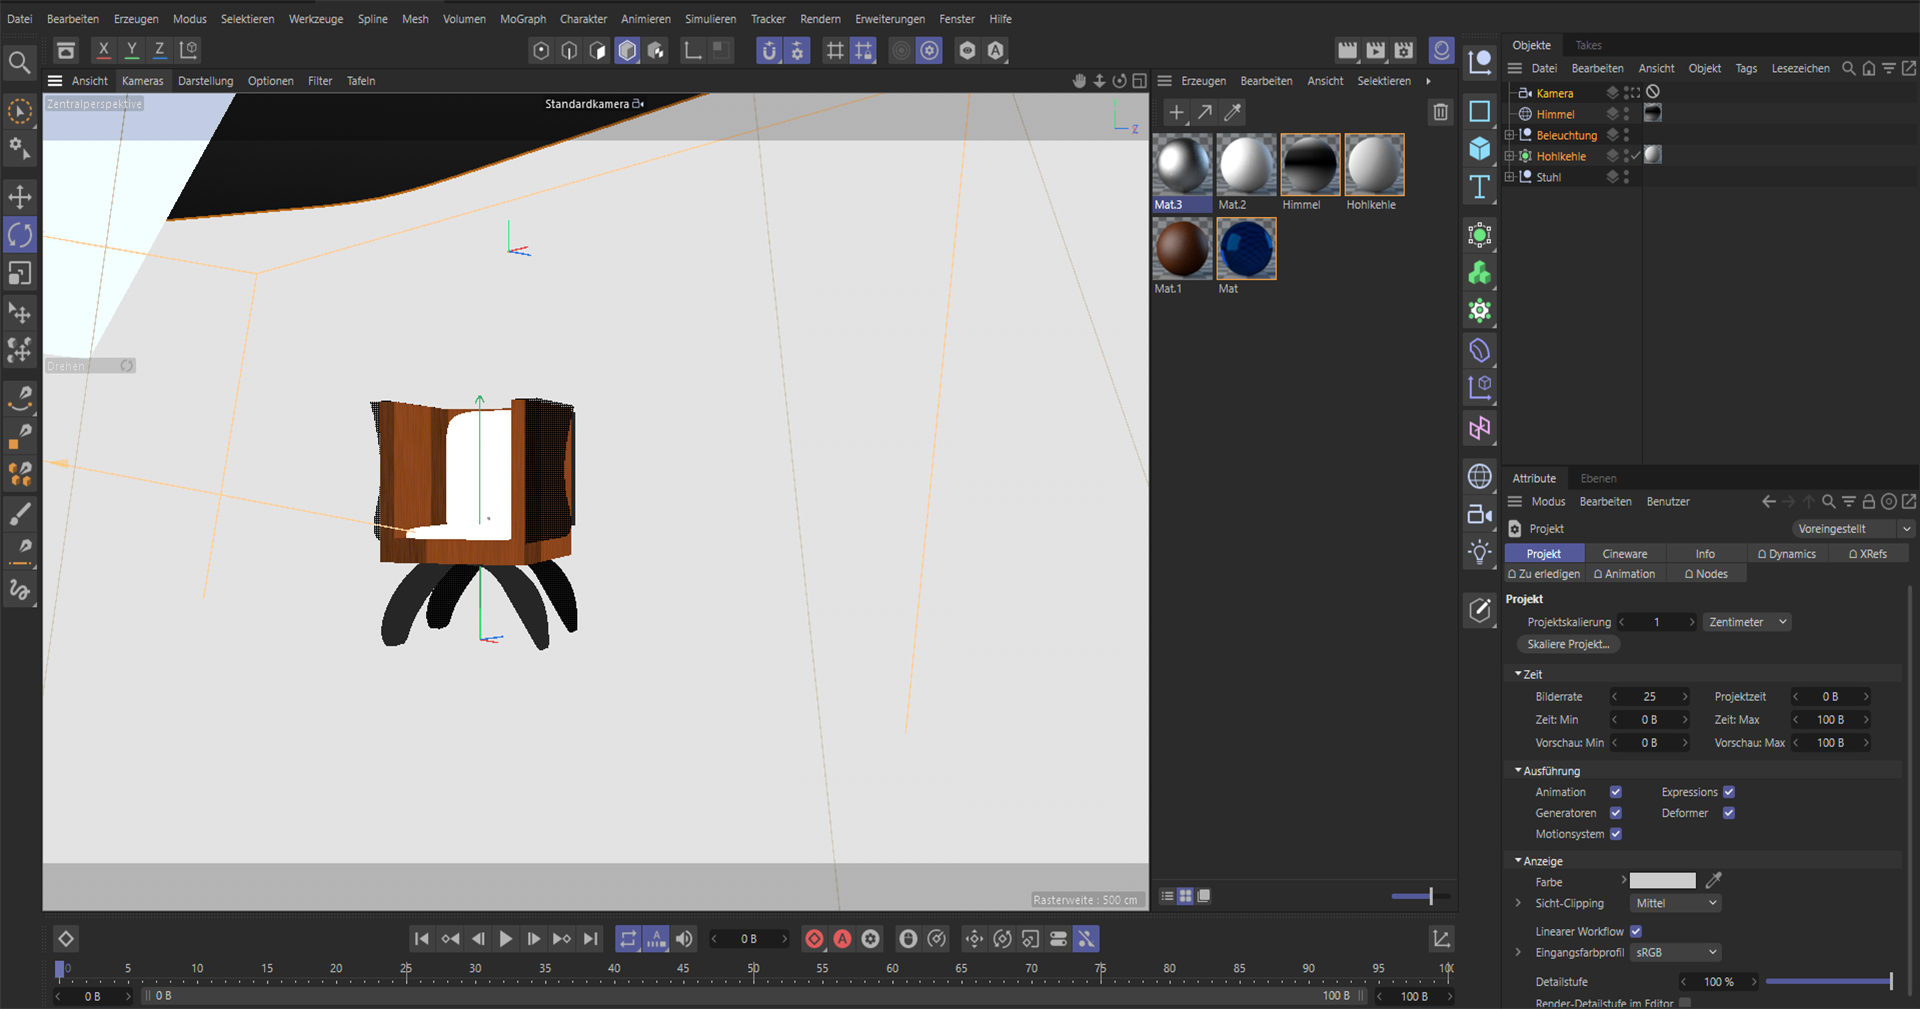Switch to the Ebenen tab
Screen dimensions: 1920x1009
pos(1598,478)
